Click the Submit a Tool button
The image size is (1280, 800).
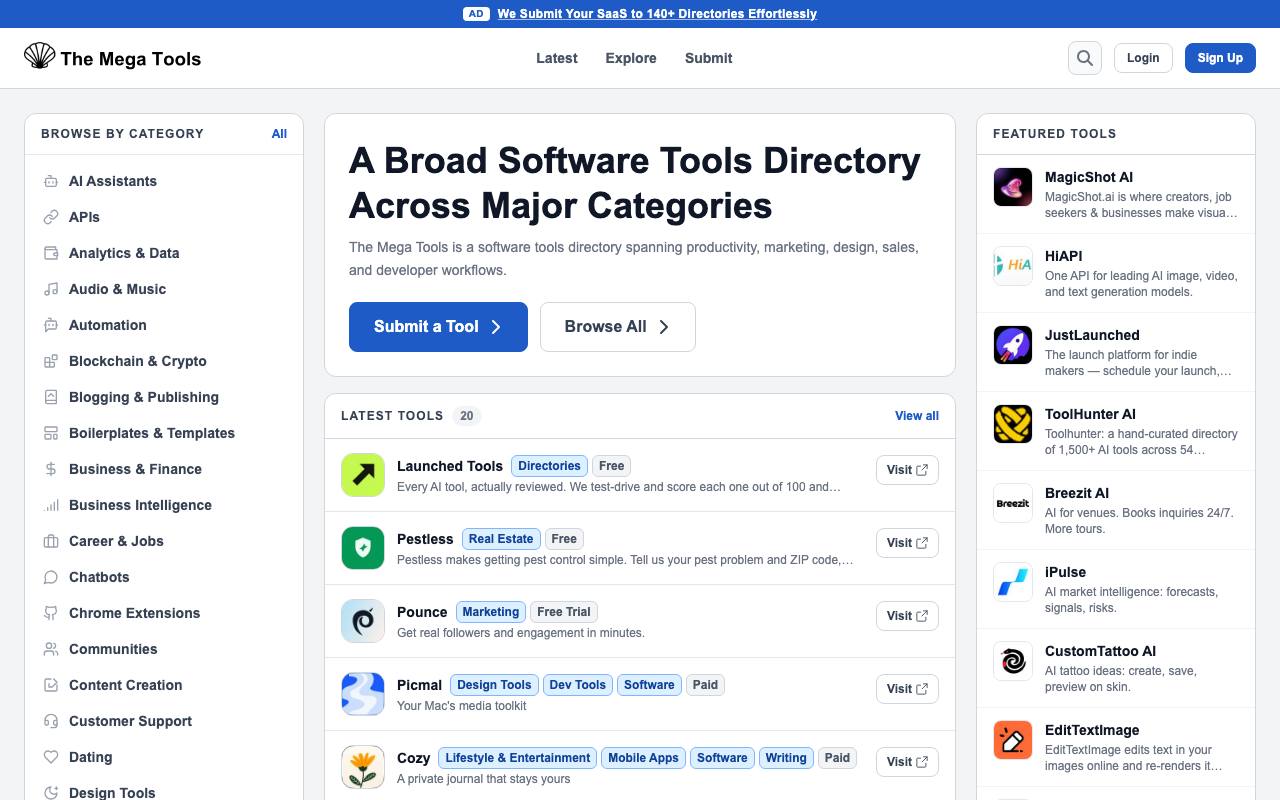438,327
